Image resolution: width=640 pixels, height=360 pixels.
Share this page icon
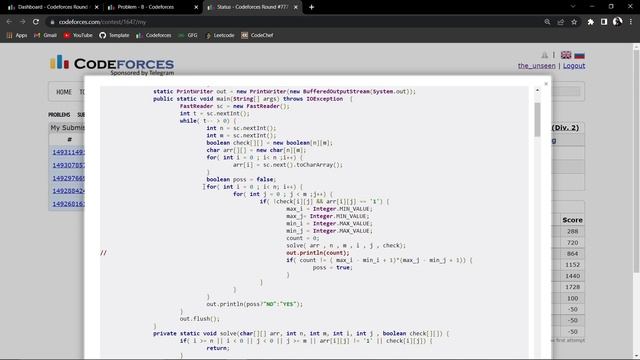(x=561, y=22)
